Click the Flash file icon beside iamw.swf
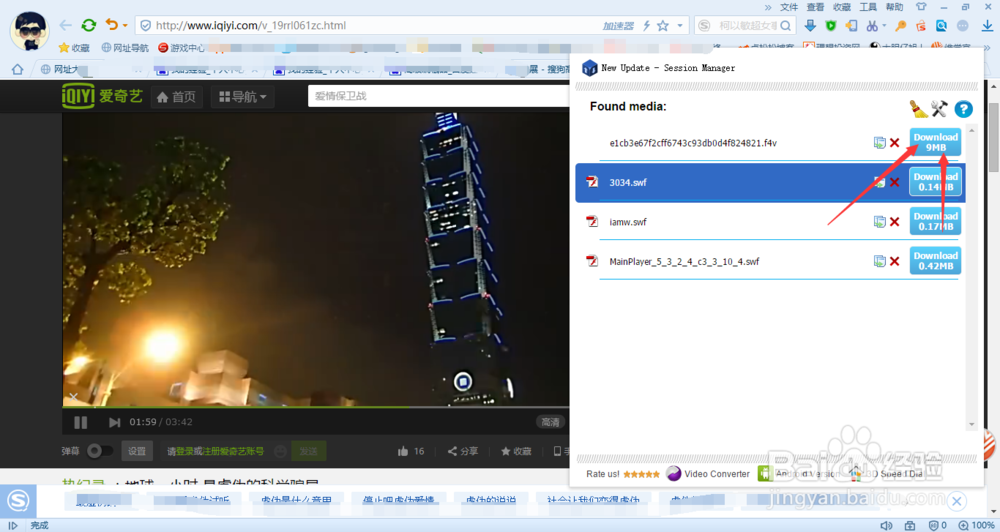 592,221
